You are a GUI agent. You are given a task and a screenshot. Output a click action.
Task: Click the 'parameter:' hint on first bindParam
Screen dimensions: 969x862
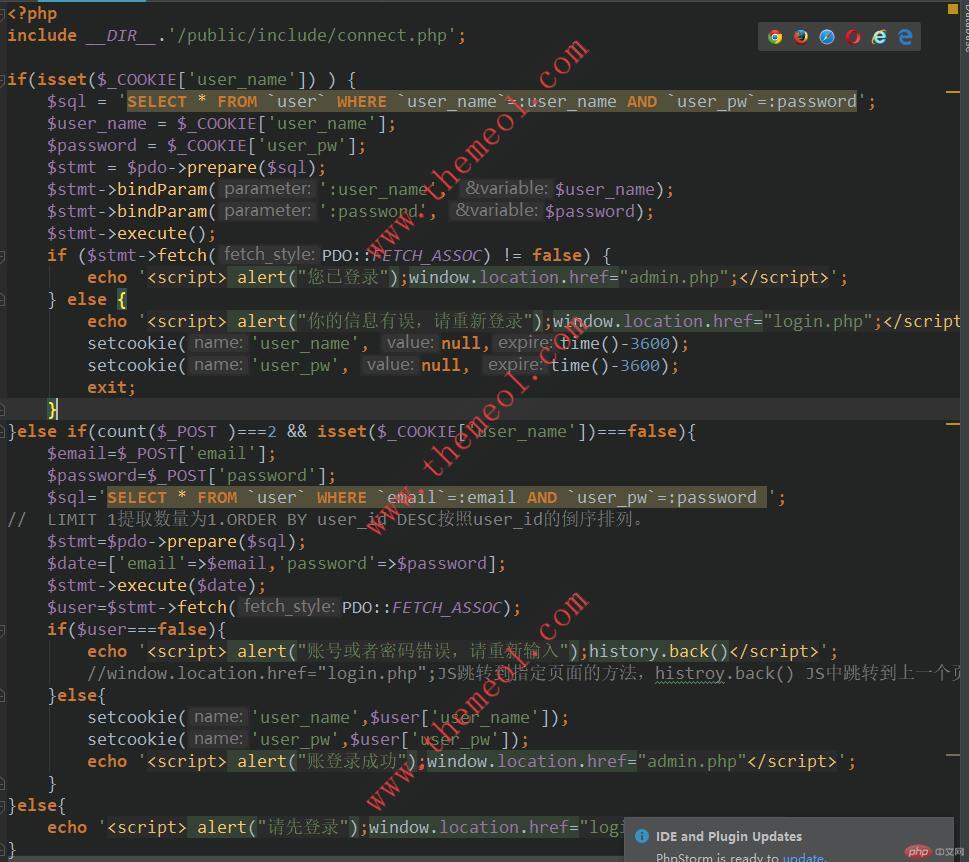click(267, 189)
